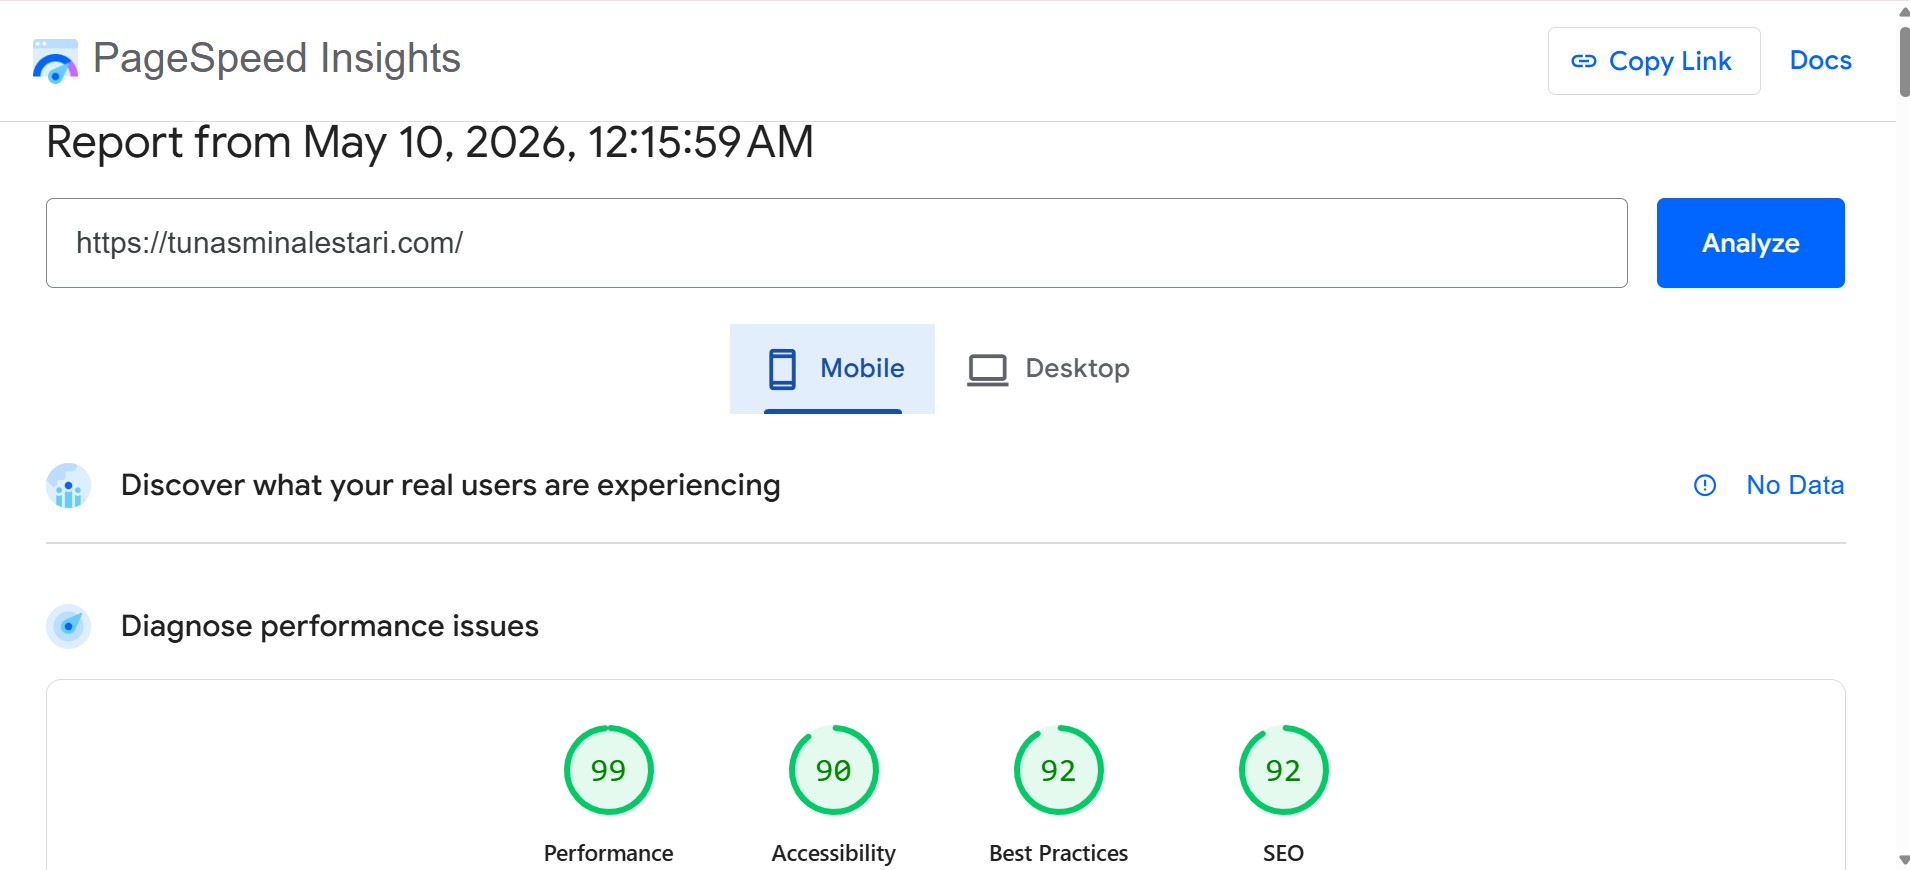Click the Best Practices score gauge 92
The image size is (1910, 870).
coord(1058,770)
